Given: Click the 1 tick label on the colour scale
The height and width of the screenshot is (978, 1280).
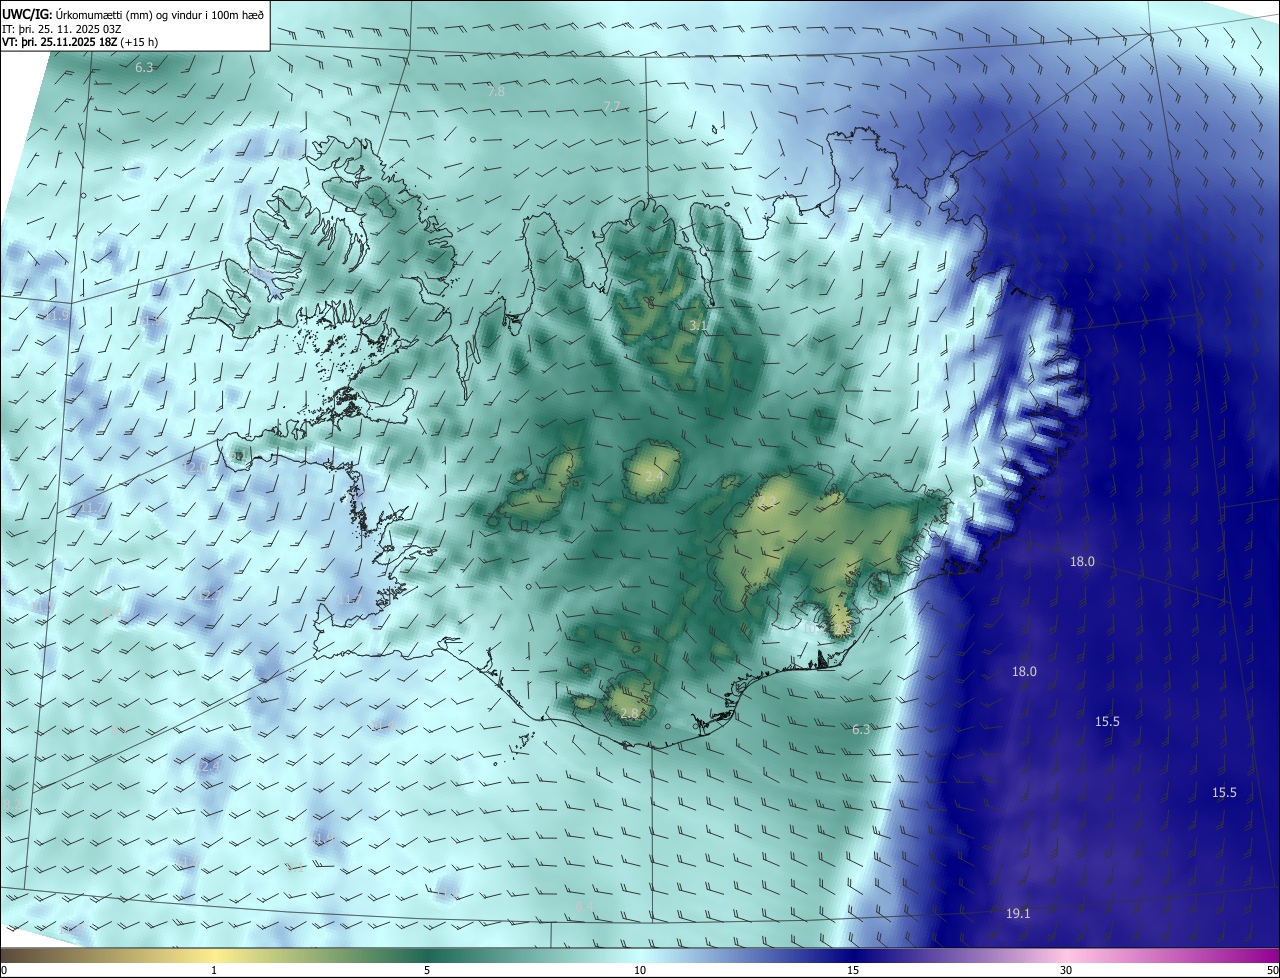Looking at the screenshot, I should coord(215,970).
